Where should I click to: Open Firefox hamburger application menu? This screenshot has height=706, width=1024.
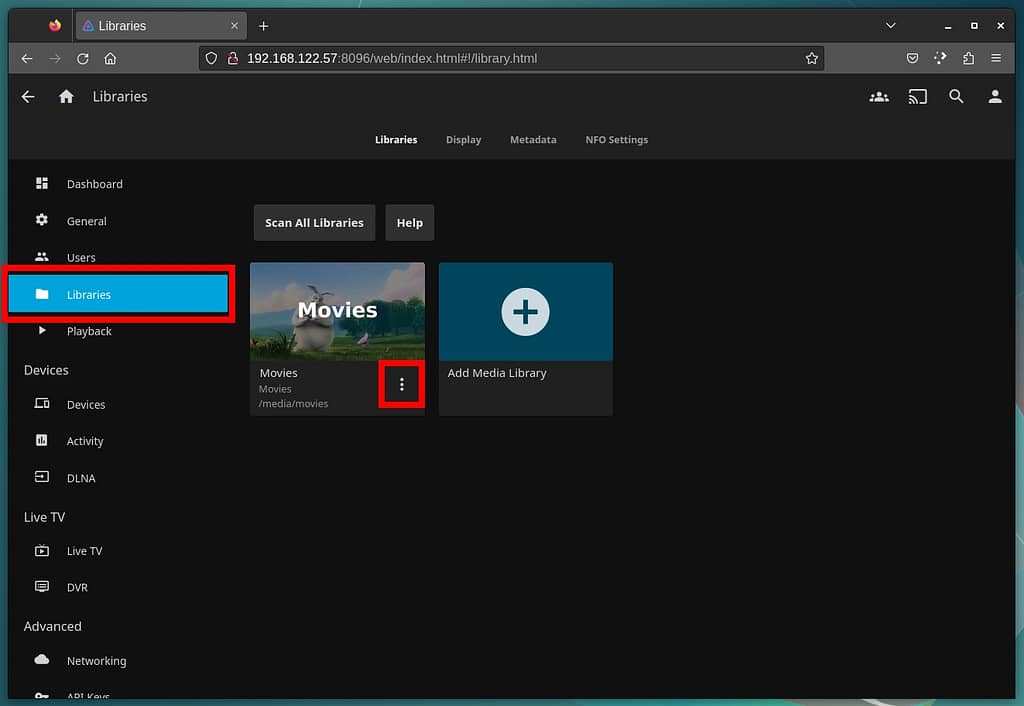pyautogui.click(x=996, y=58)
